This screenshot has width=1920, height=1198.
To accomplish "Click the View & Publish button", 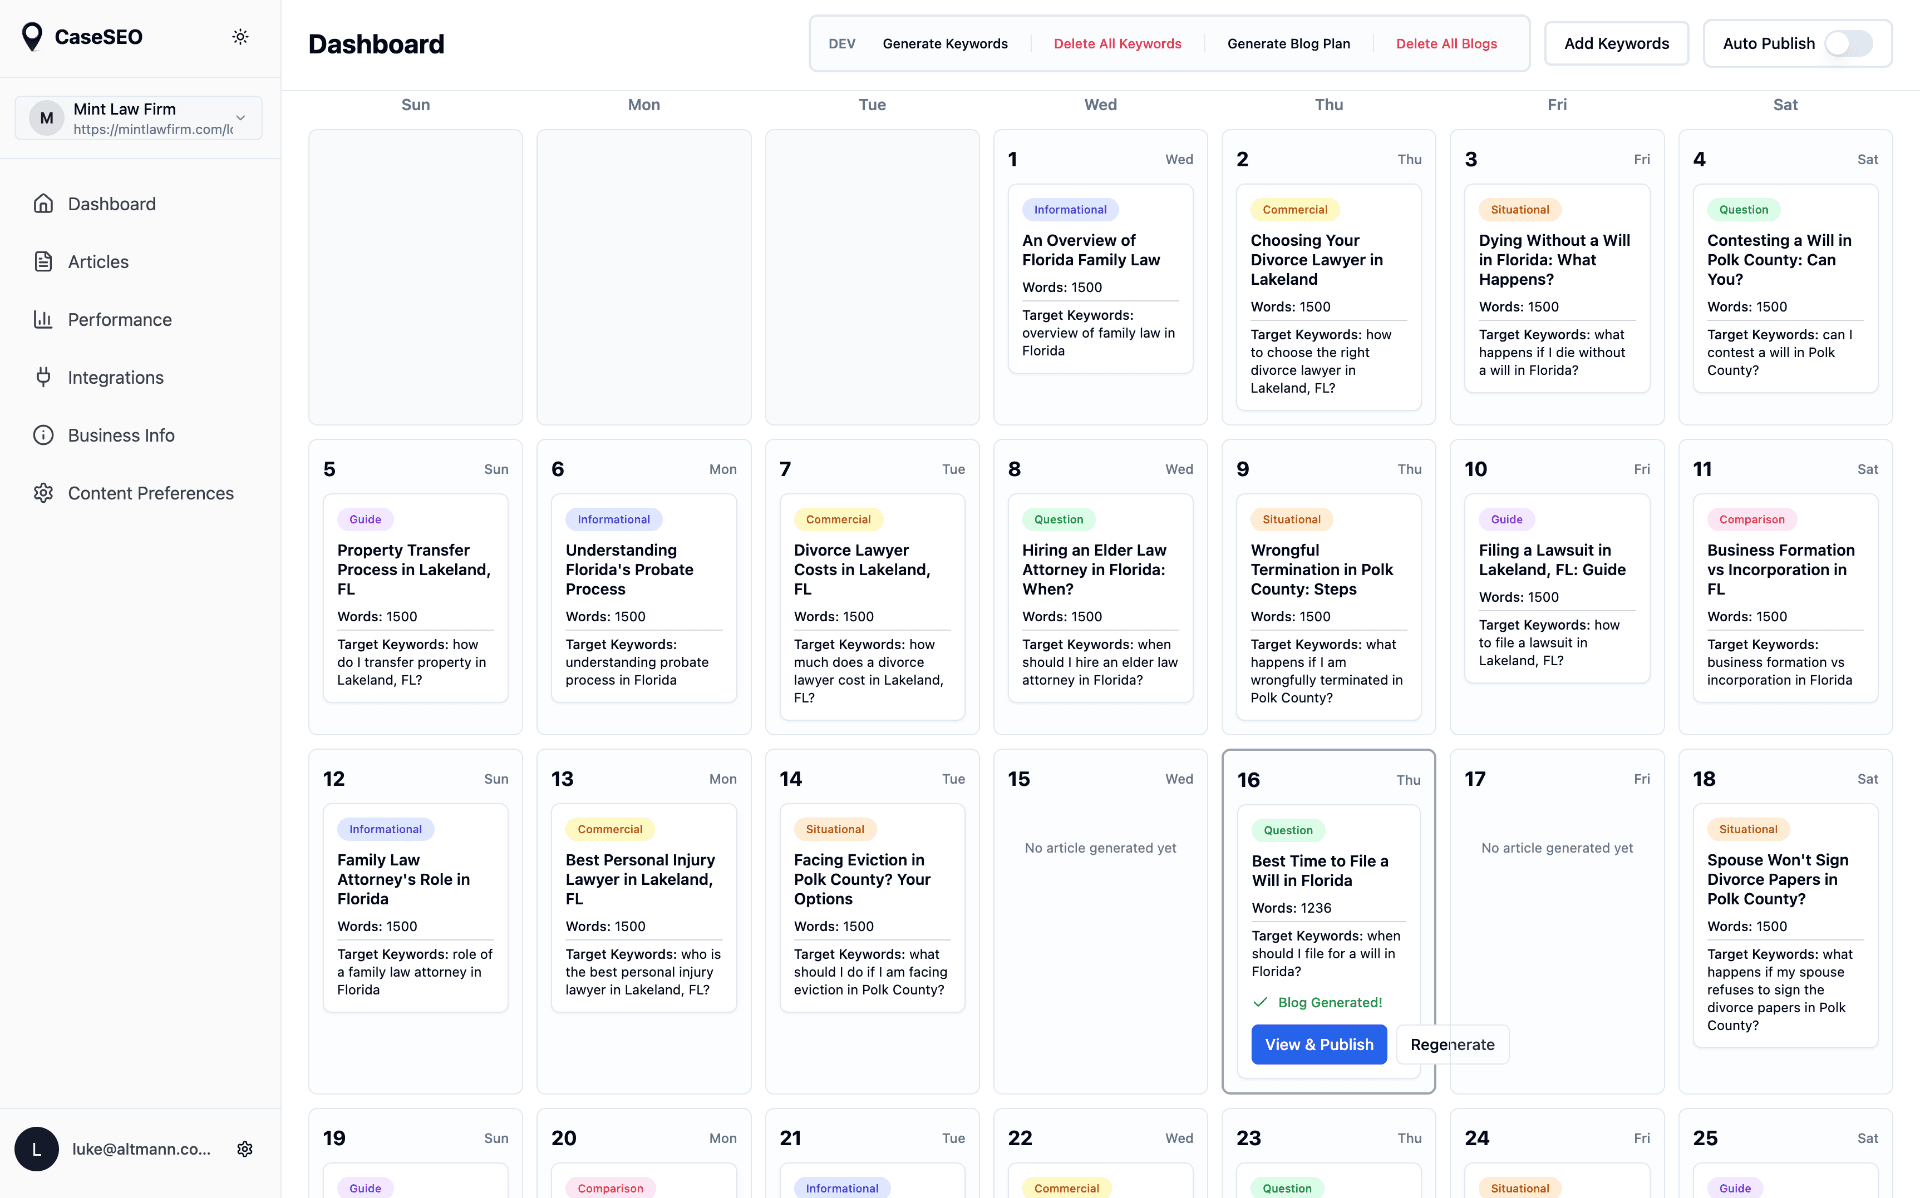I will 1319,1044.
